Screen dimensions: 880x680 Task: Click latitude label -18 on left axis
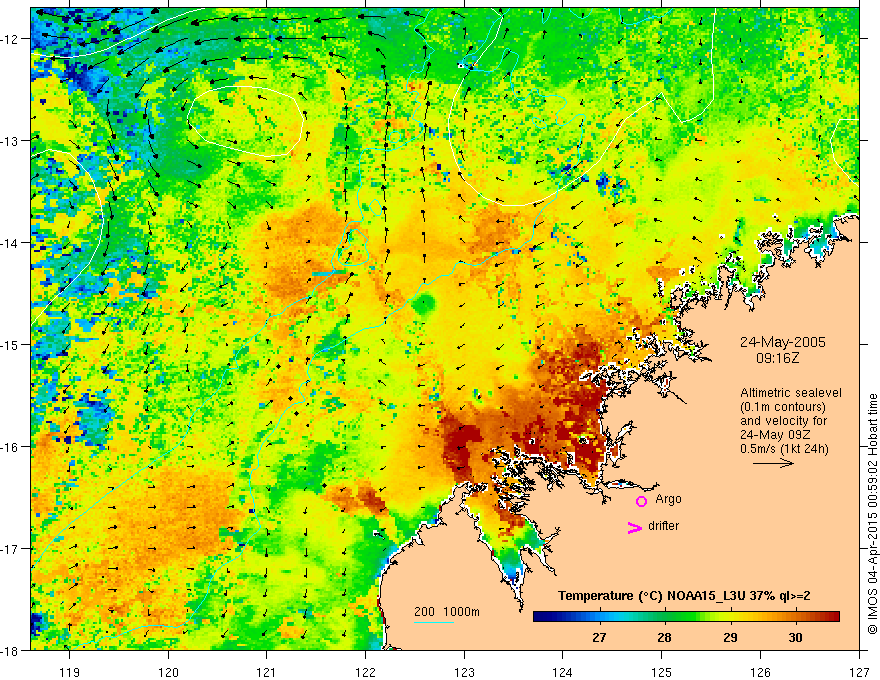pos(10,650)
